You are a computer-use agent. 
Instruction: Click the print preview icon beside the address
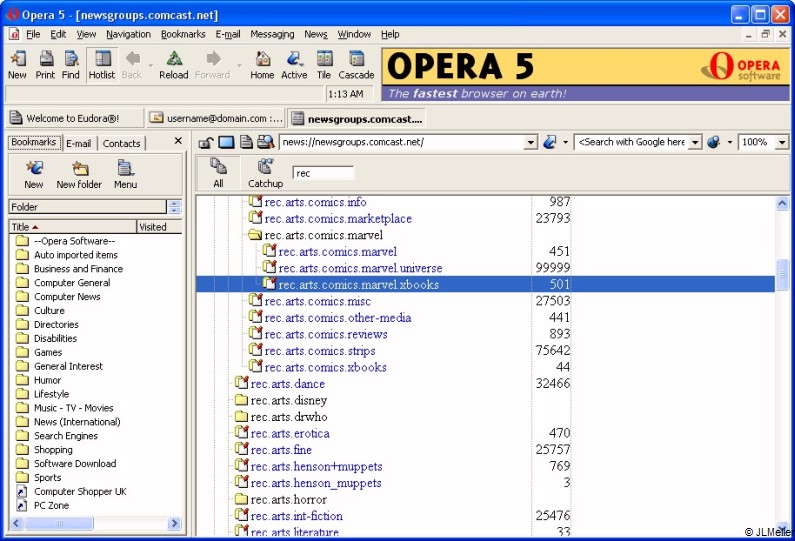(x=265, y=142)
